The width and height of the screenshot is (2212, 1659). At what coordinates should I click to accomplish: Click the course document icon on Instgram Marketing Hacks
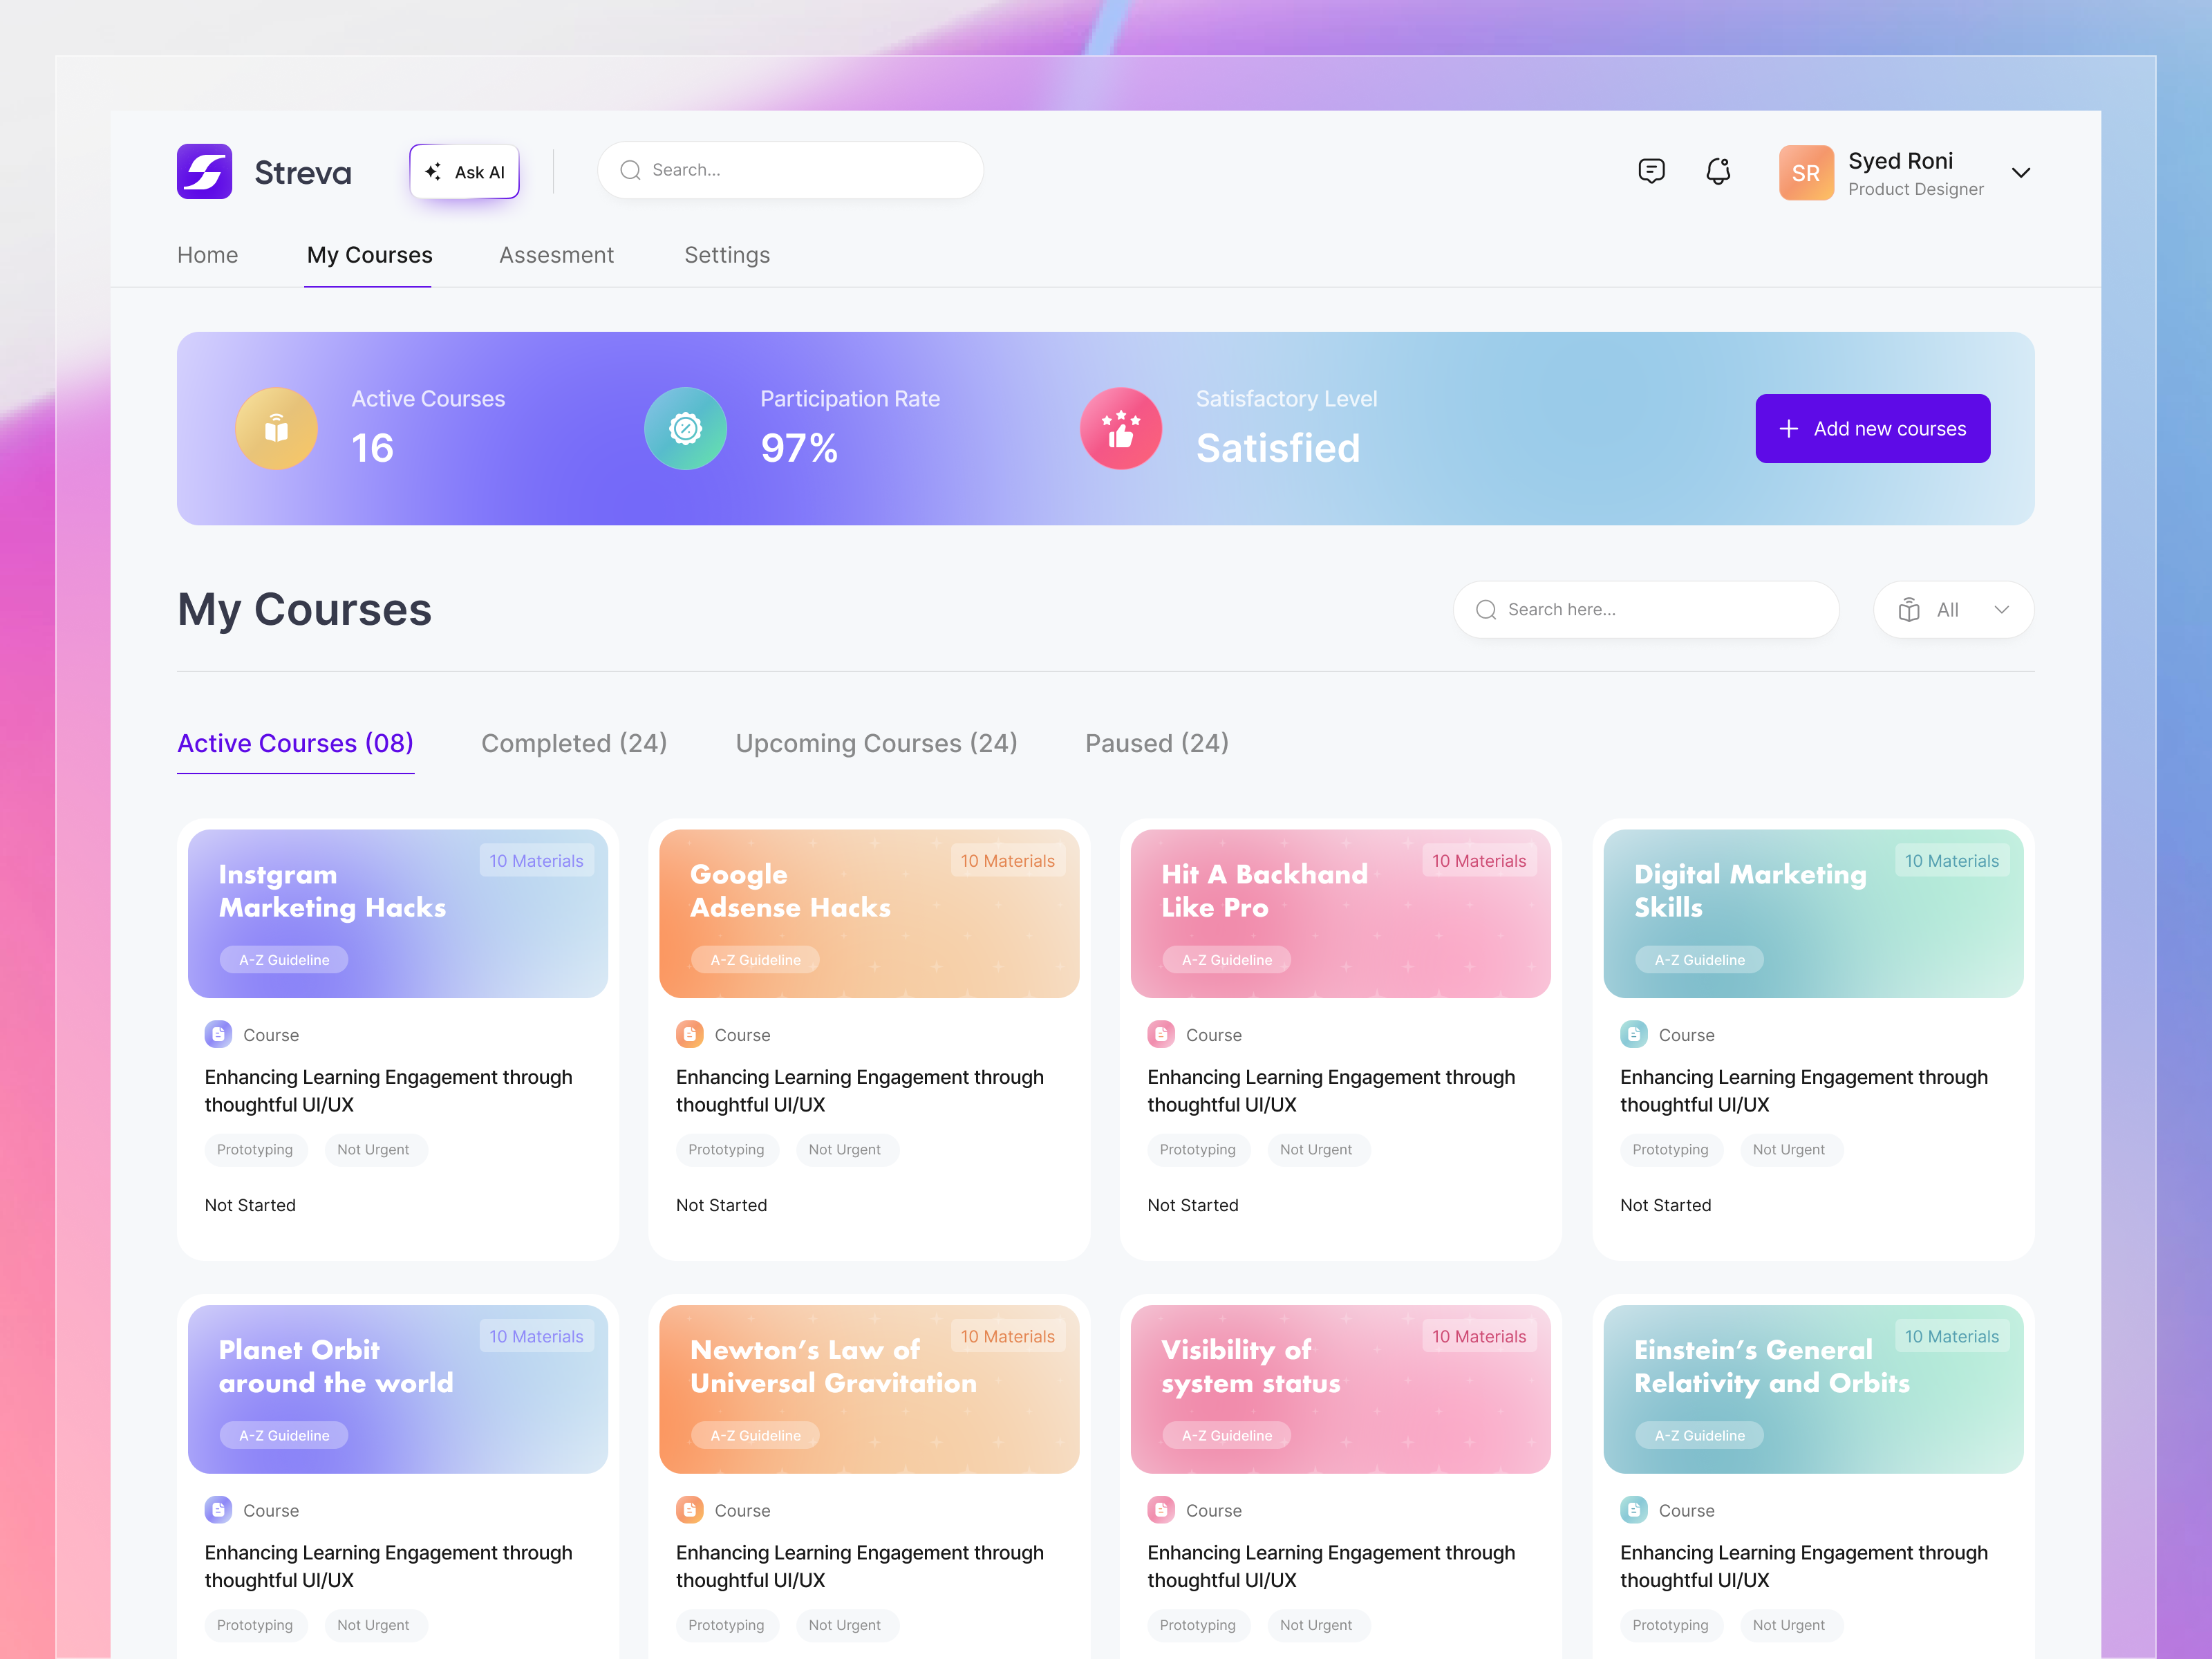click(218, 1034)
